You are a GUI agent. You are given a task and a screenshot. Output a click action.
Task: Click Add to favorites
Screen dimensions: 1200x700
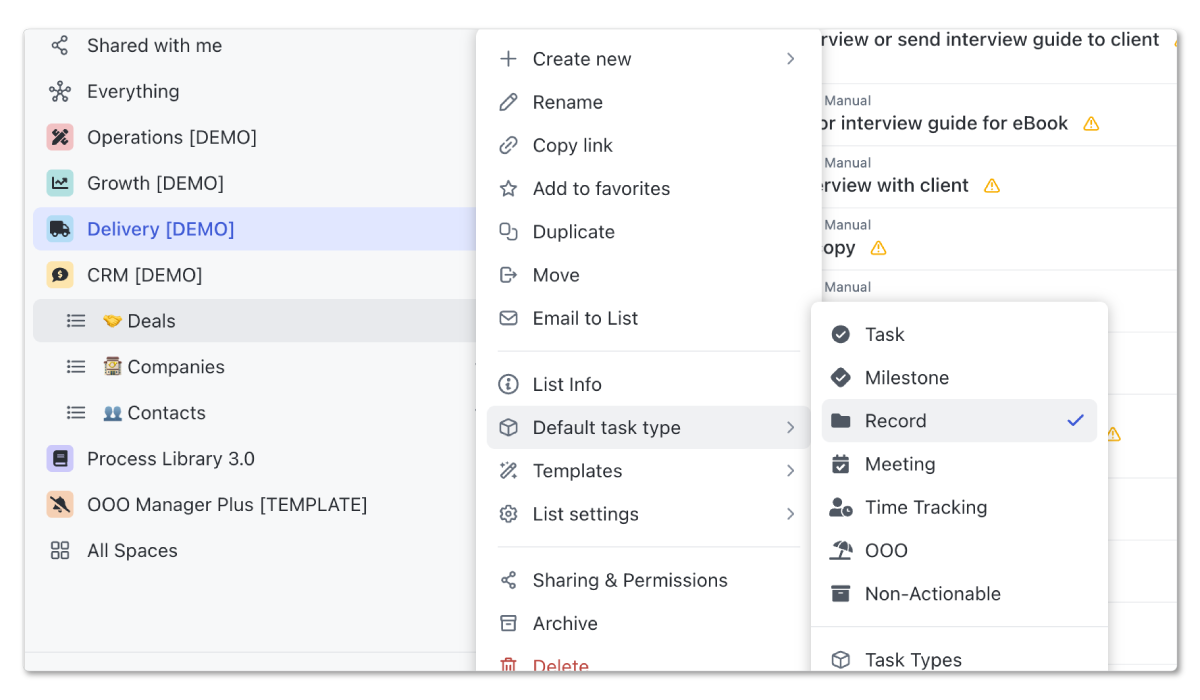[x=601, y=188]
